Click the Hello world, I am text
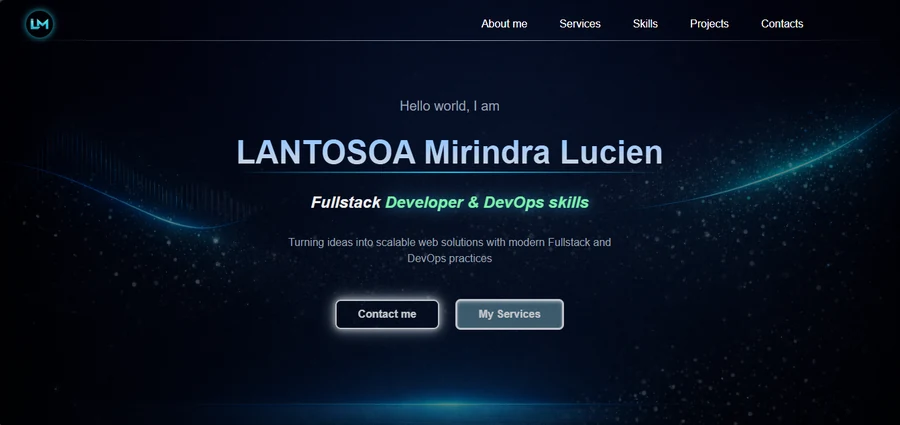 pyautogui.click(x=449, y=106)
